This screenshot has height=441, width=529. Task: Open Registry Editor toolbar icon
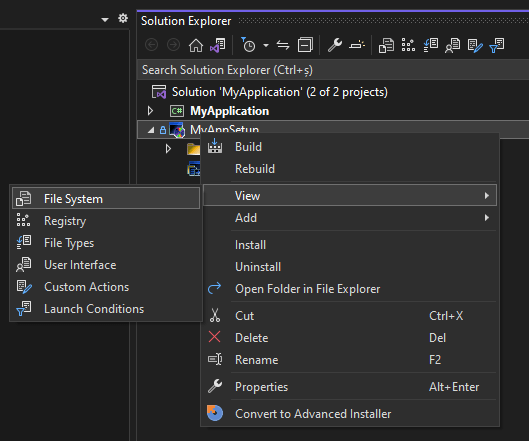[408, 45]
